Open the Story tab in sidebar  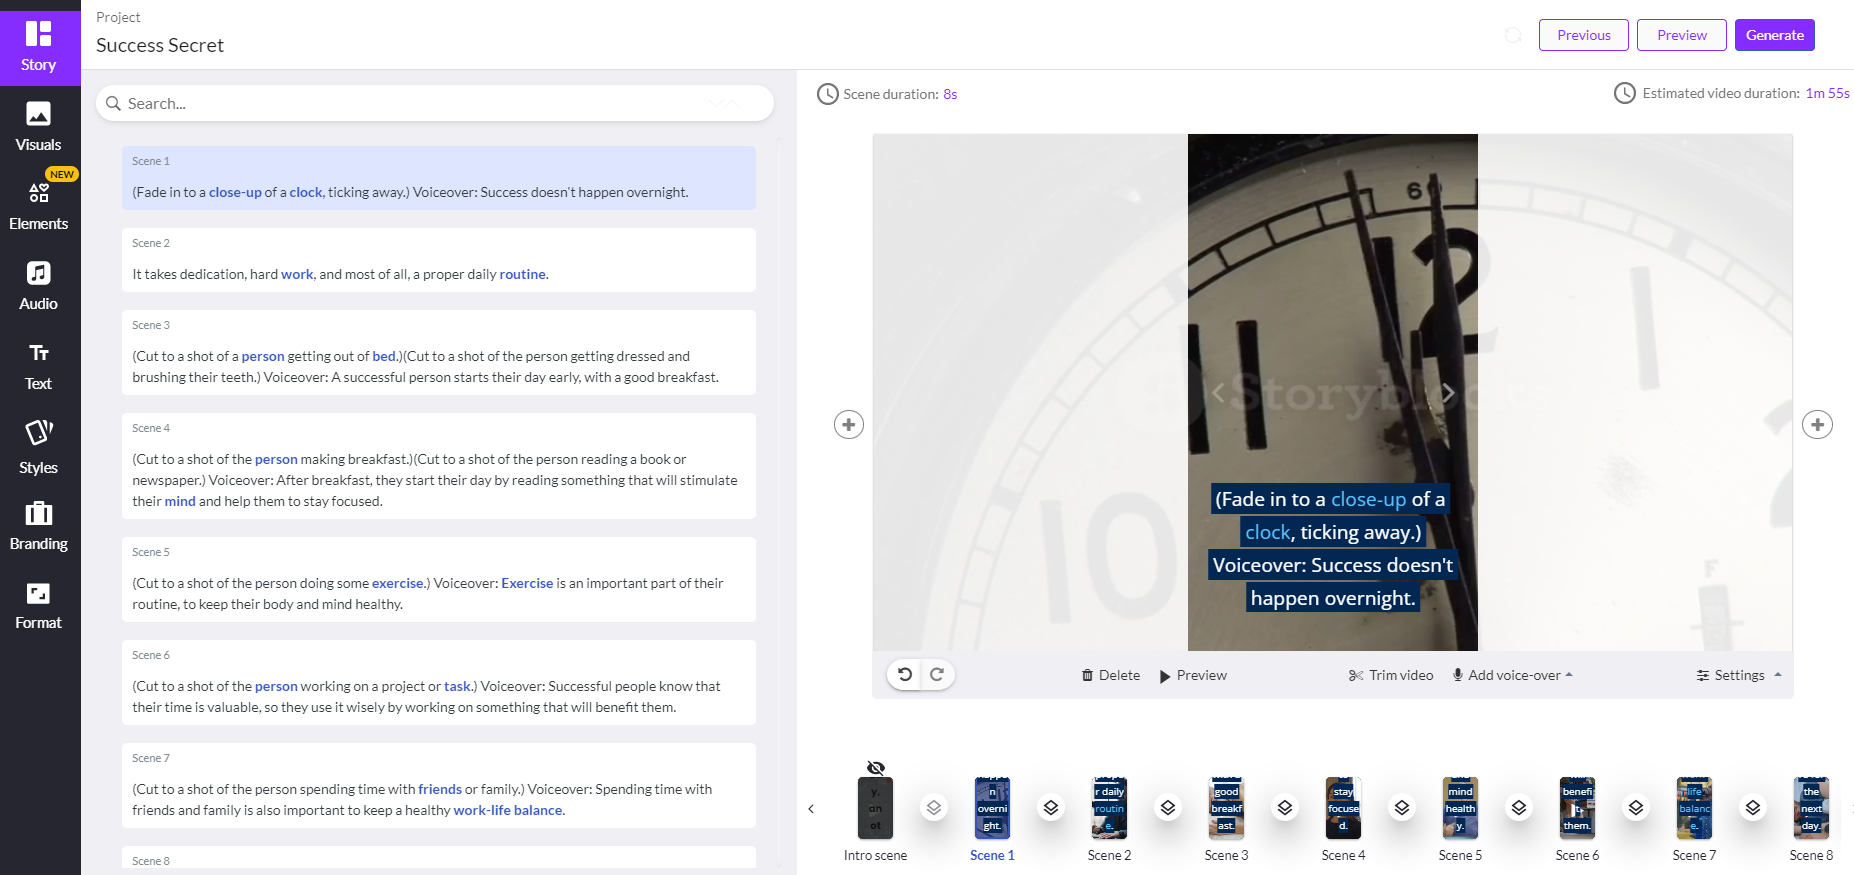pyautogui.click(x=39, y=47)
